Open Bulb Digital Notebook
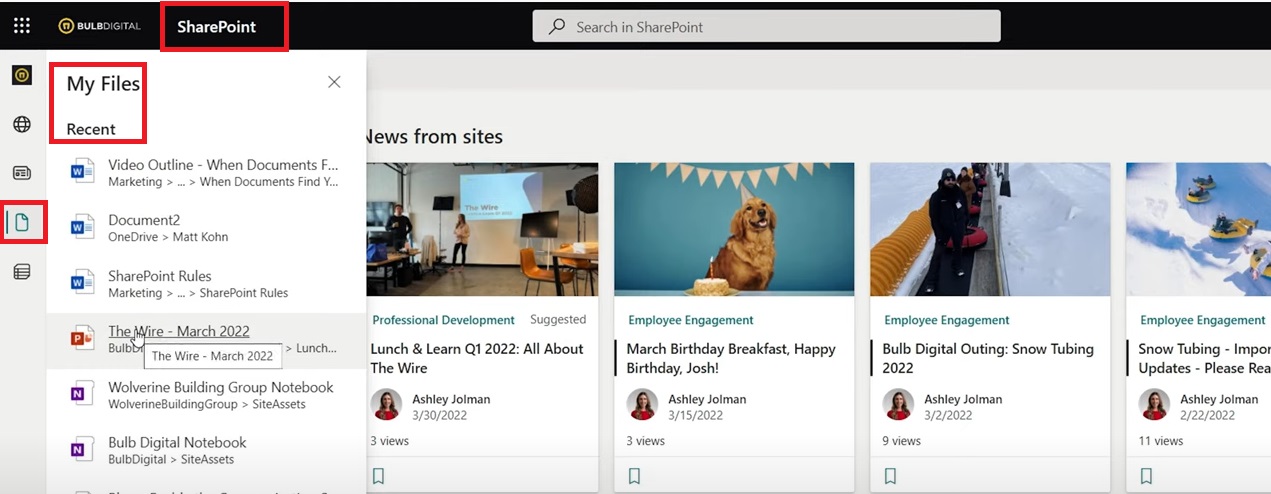The image size is (1271, 494). [x=177, y=442]
